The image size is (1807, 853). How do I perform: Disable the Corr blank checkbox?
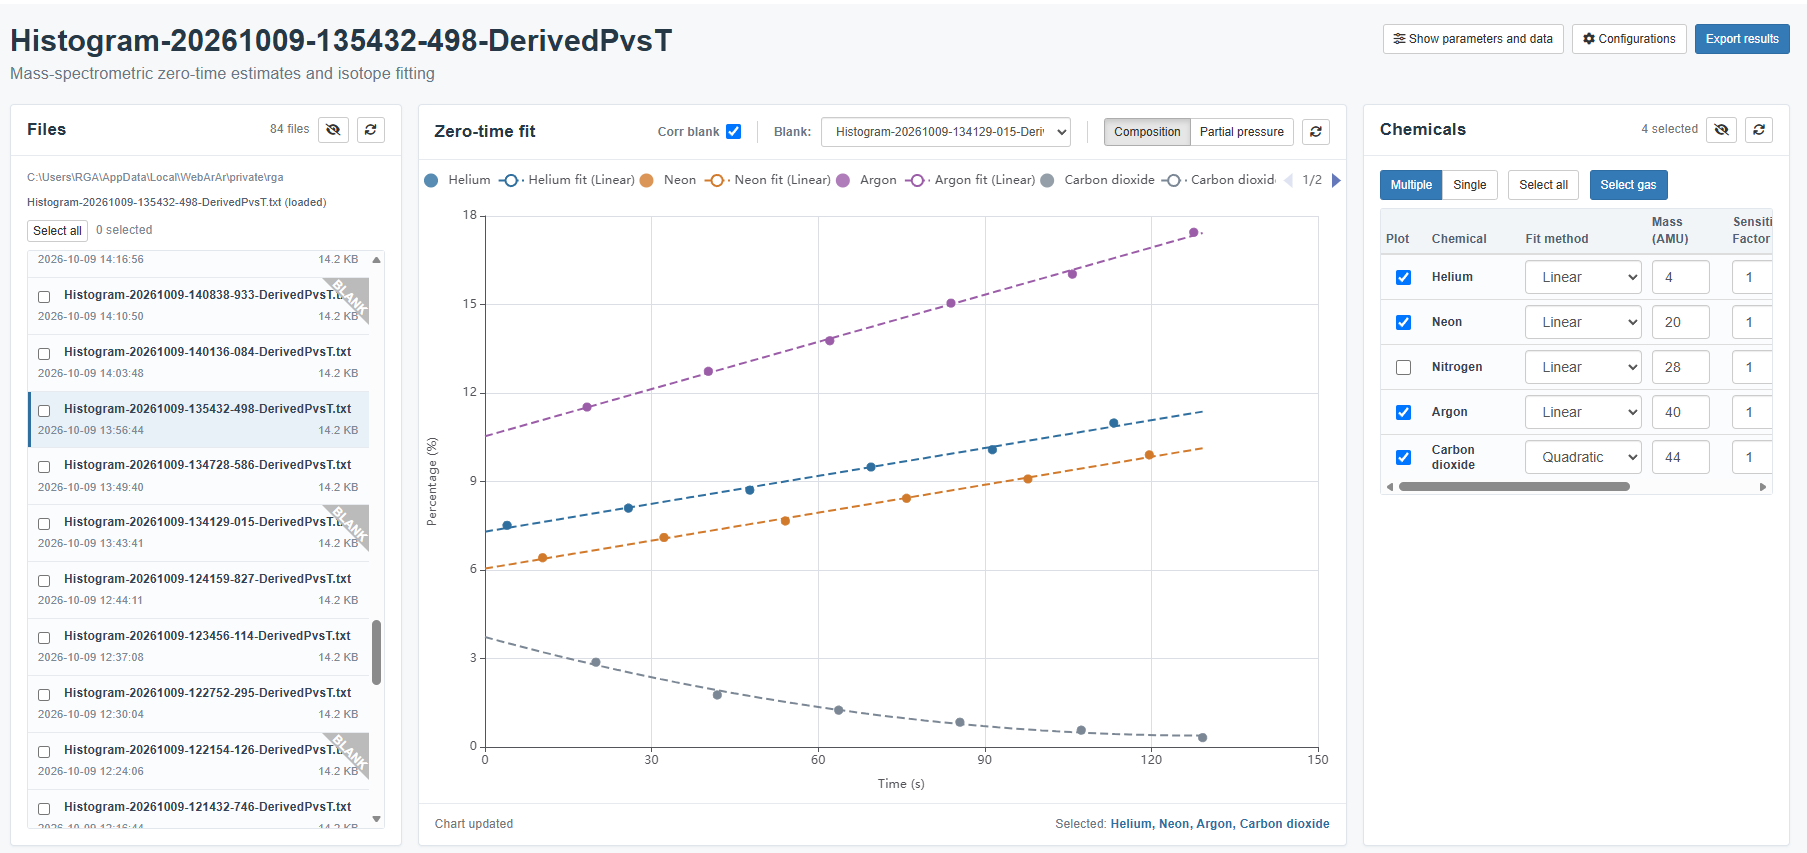tap(733, 132)
